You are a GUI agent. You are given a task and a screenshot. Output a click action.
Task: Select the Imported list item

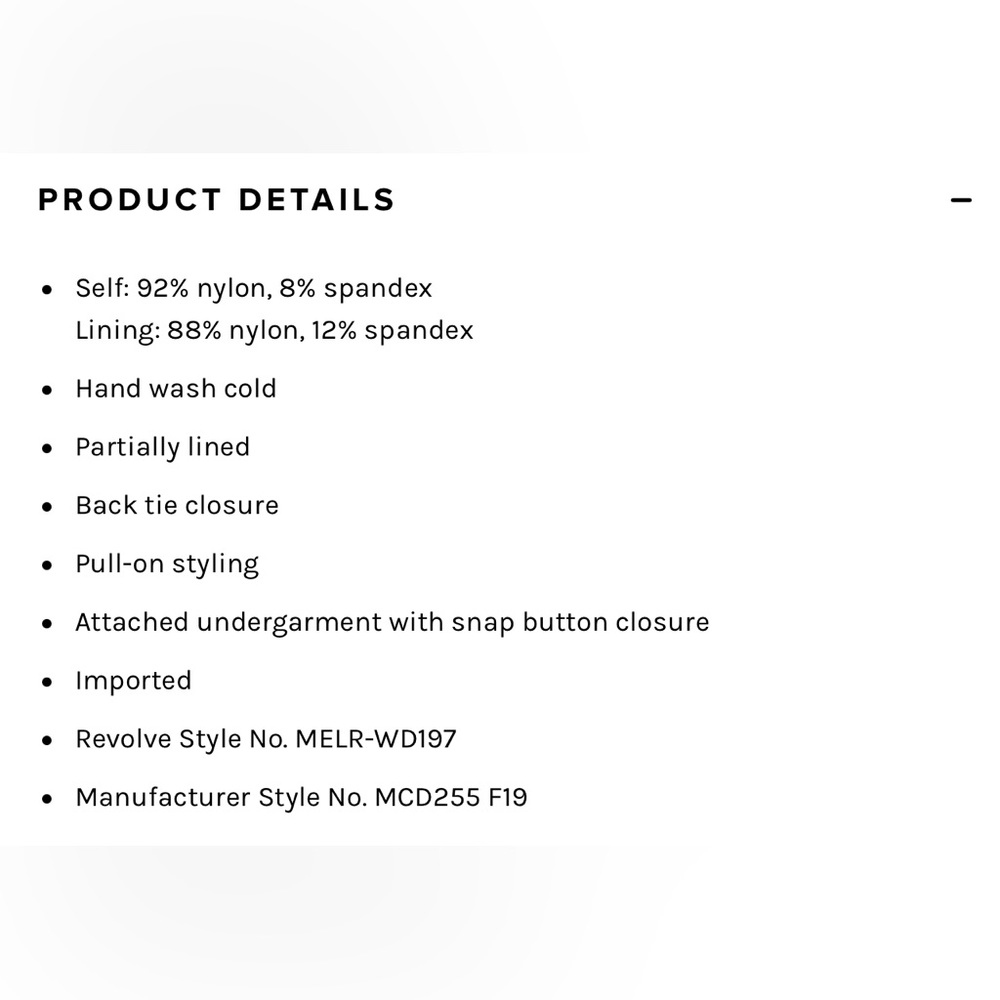(133, 681)
